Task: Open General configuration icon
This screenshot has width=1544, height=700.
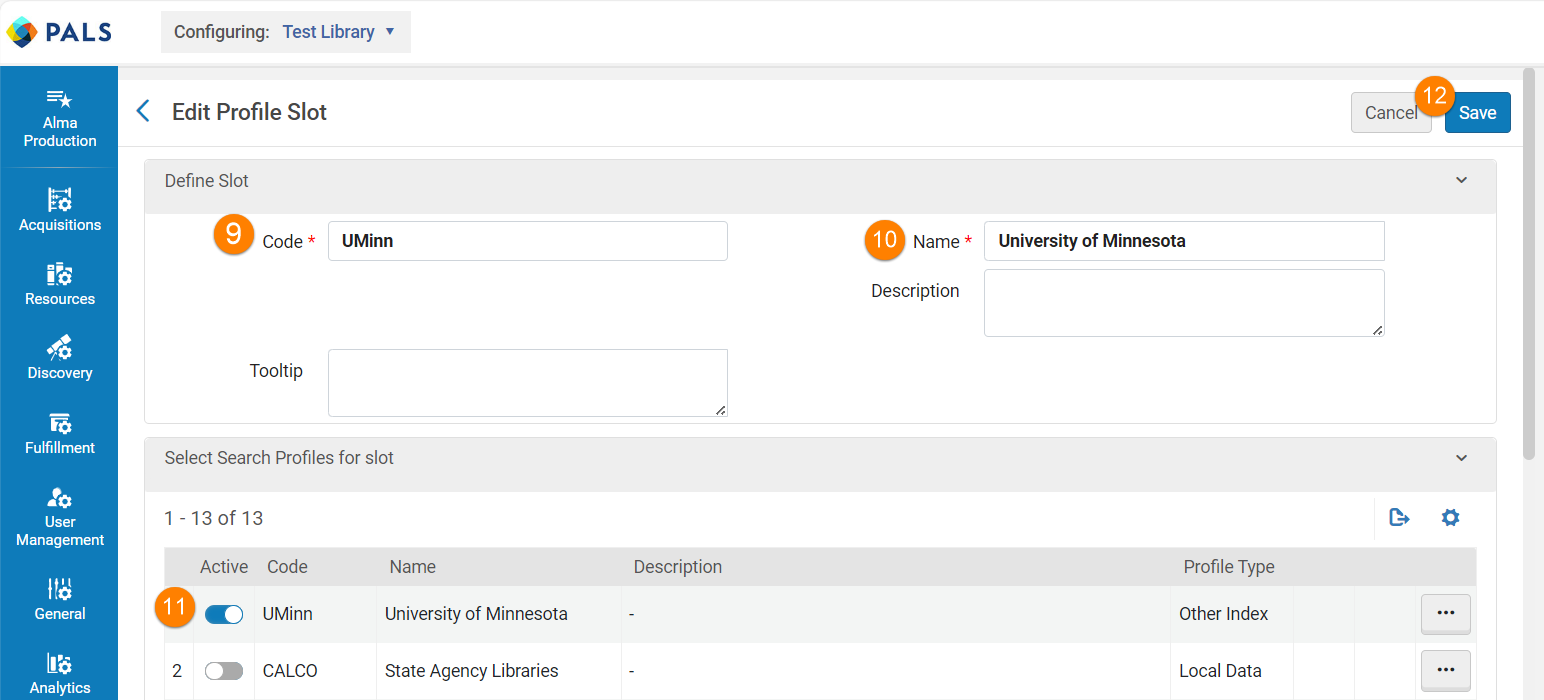Action: [x=59, y=589]
